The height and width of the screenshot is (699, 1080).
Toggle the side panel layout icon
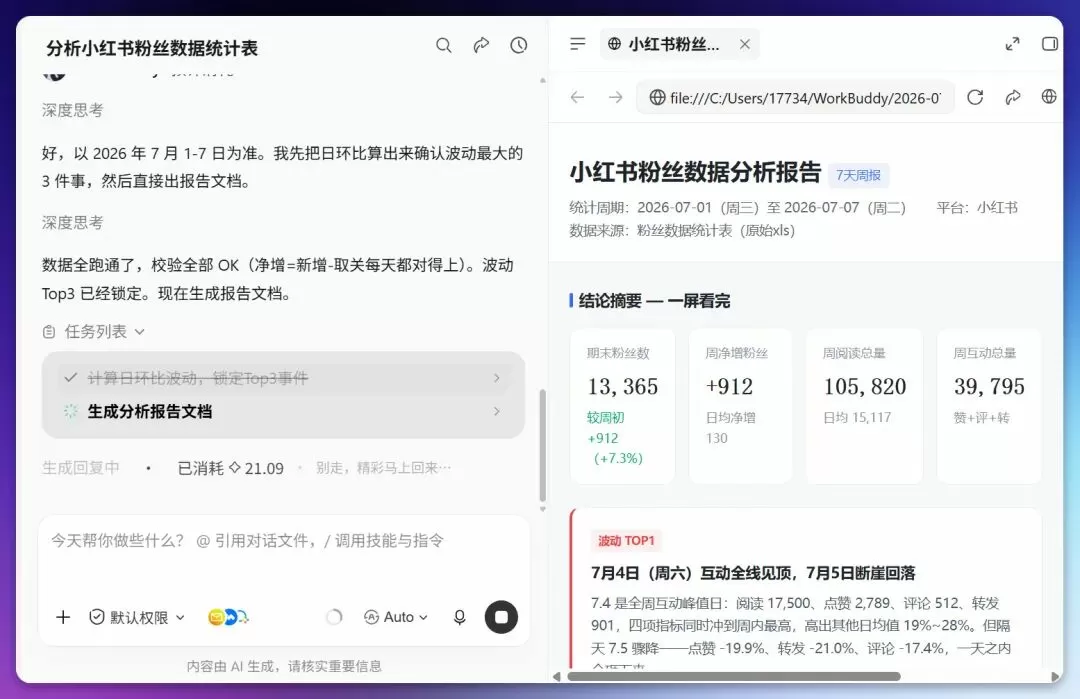click(x=1049, y=44)
